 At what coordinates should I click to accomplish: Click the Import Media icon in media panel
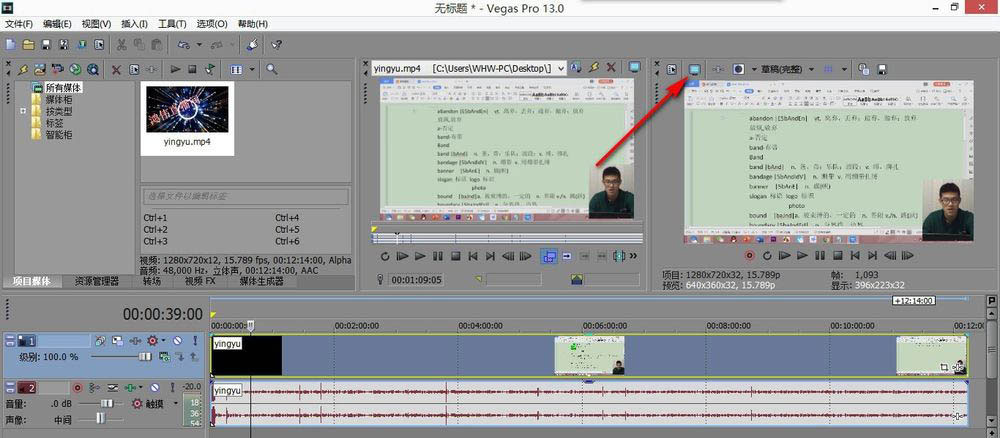(x=41, y=69)
